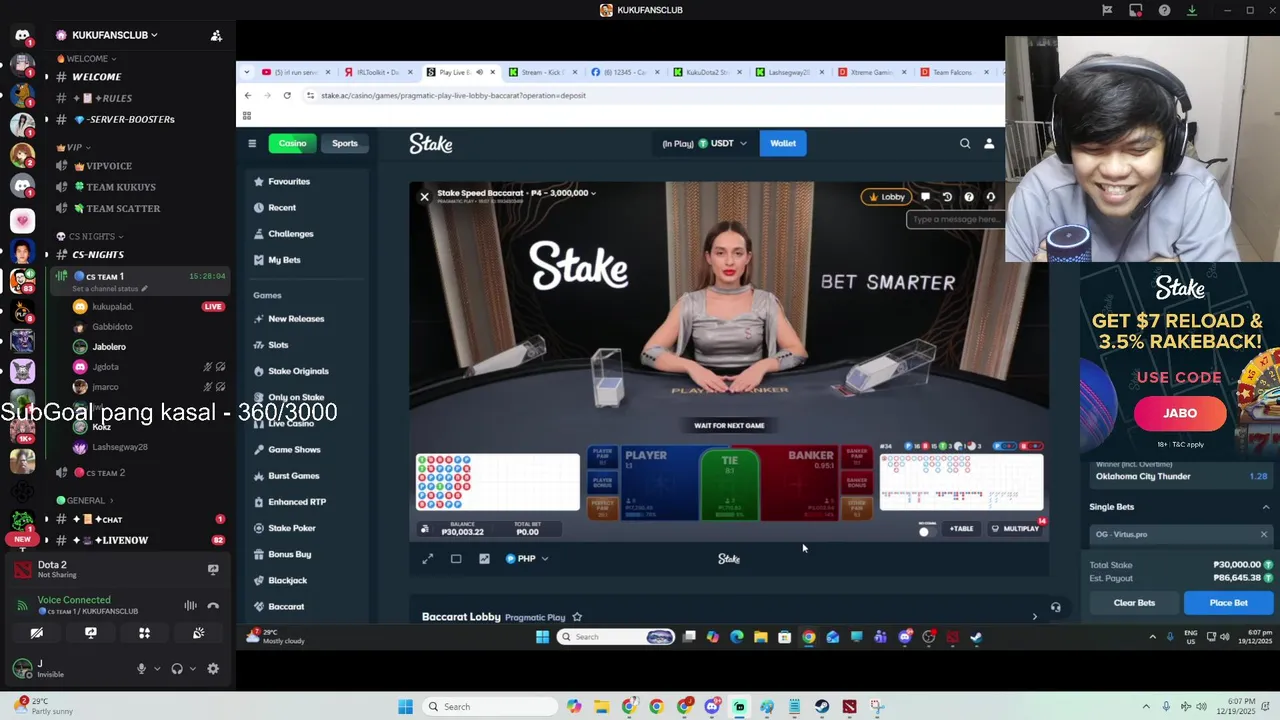The image size is (1280, 720).
Task: Bet on the green TIE area
Action: coord(729,485)
